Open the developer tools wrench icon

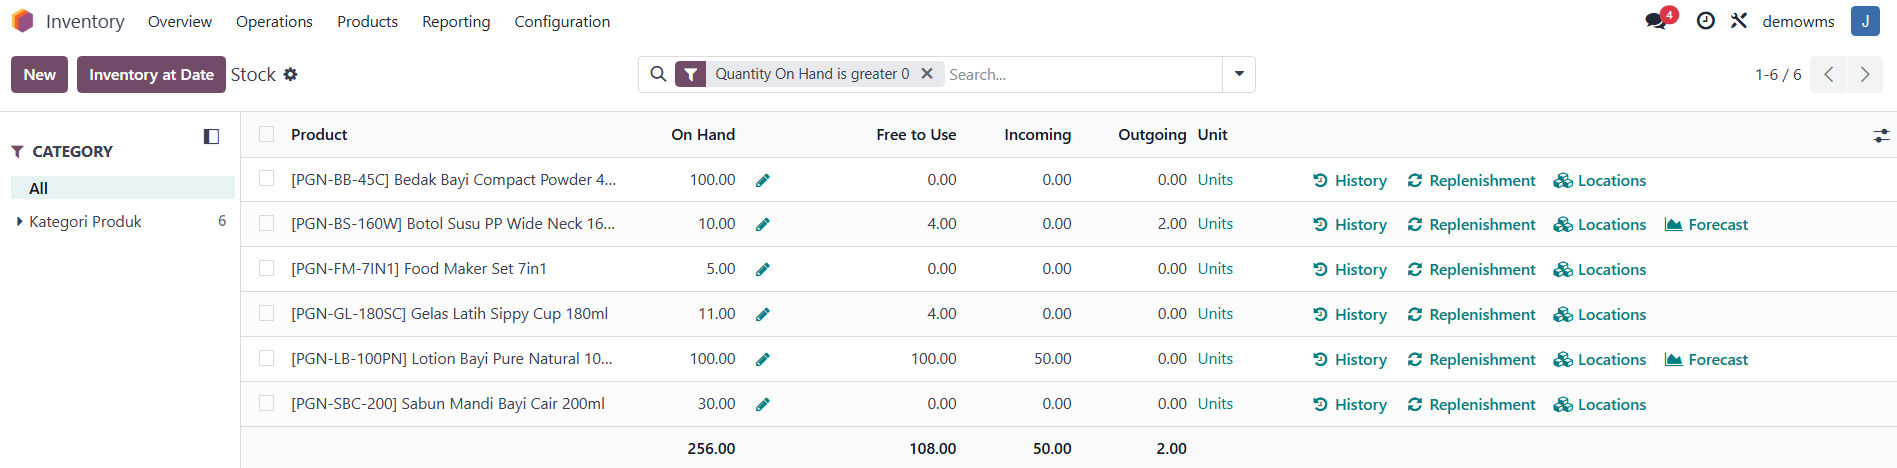(x=1739, y=21)
